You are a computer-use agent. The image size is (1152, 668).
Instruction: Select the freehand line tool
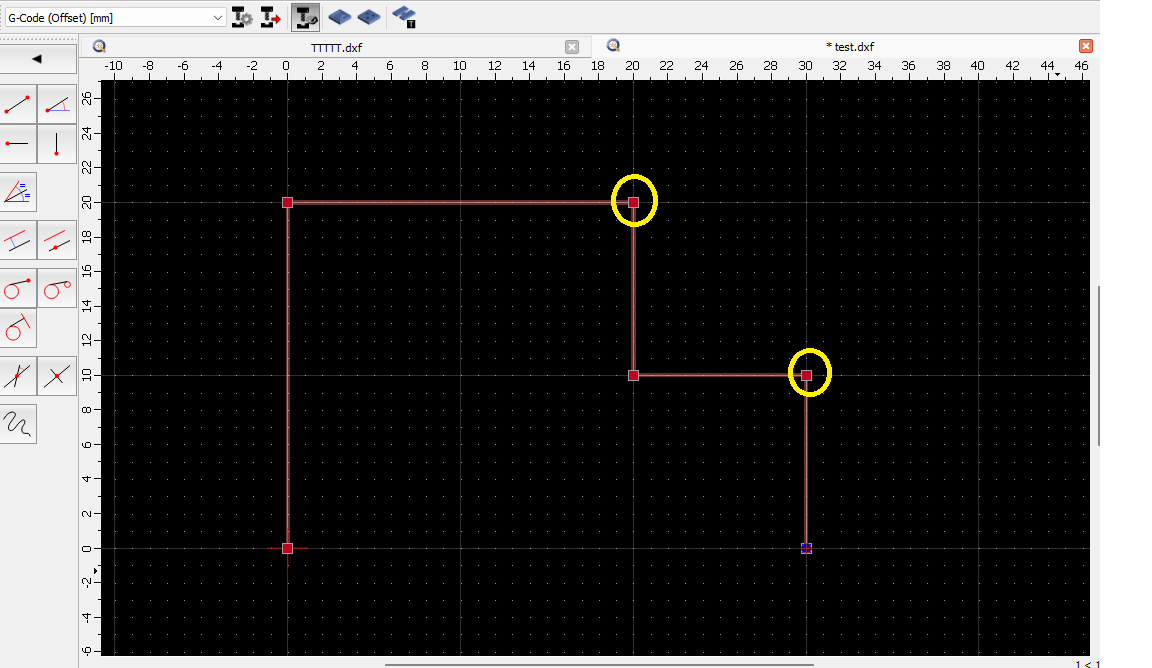click(19, 424)
